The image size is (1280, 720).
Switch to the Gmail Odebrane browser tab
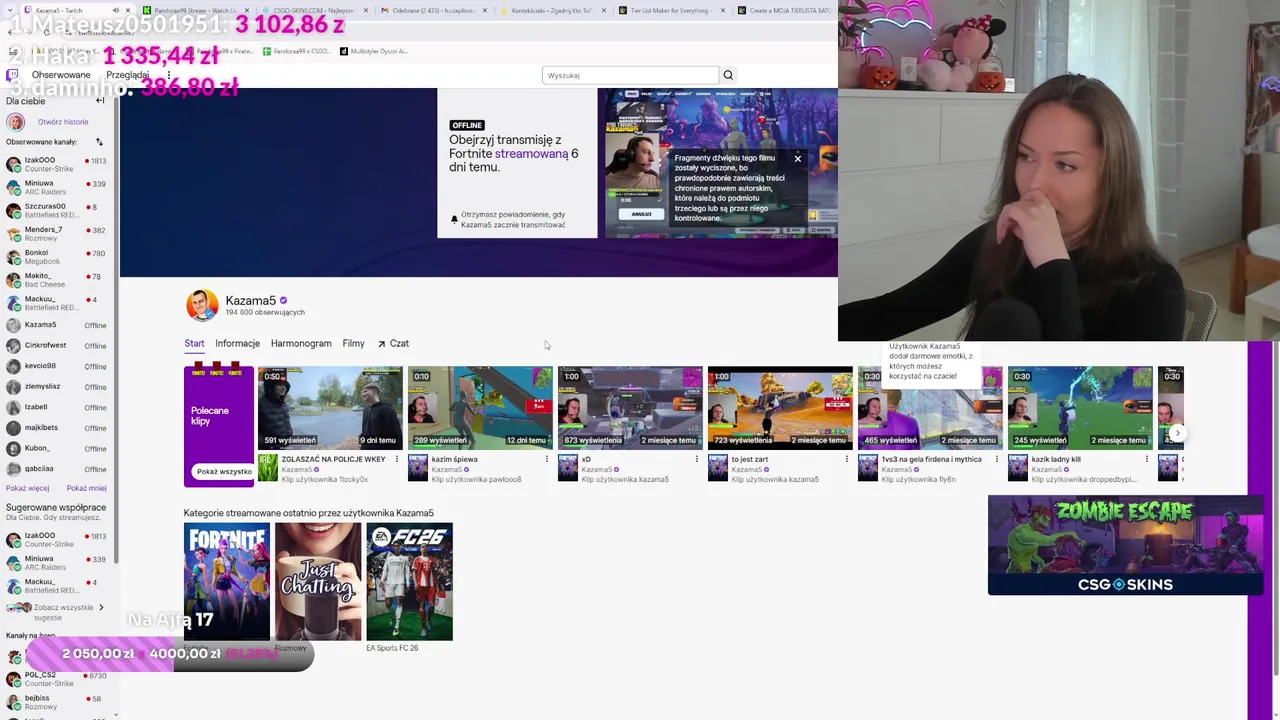pos(433,10)
